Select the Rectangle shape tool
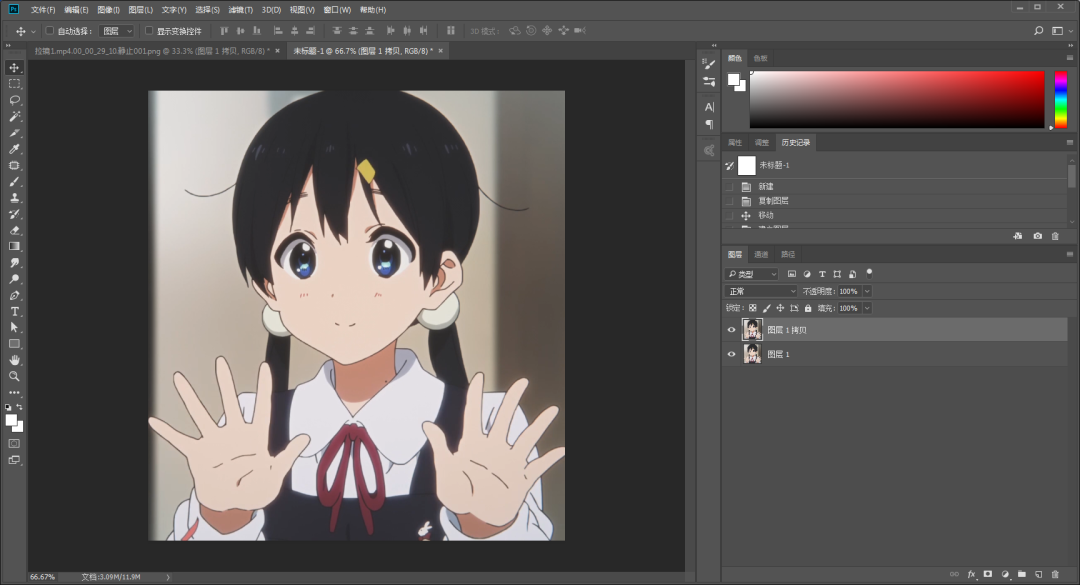This screenshot has width=1080, height=585. point(14,344)
